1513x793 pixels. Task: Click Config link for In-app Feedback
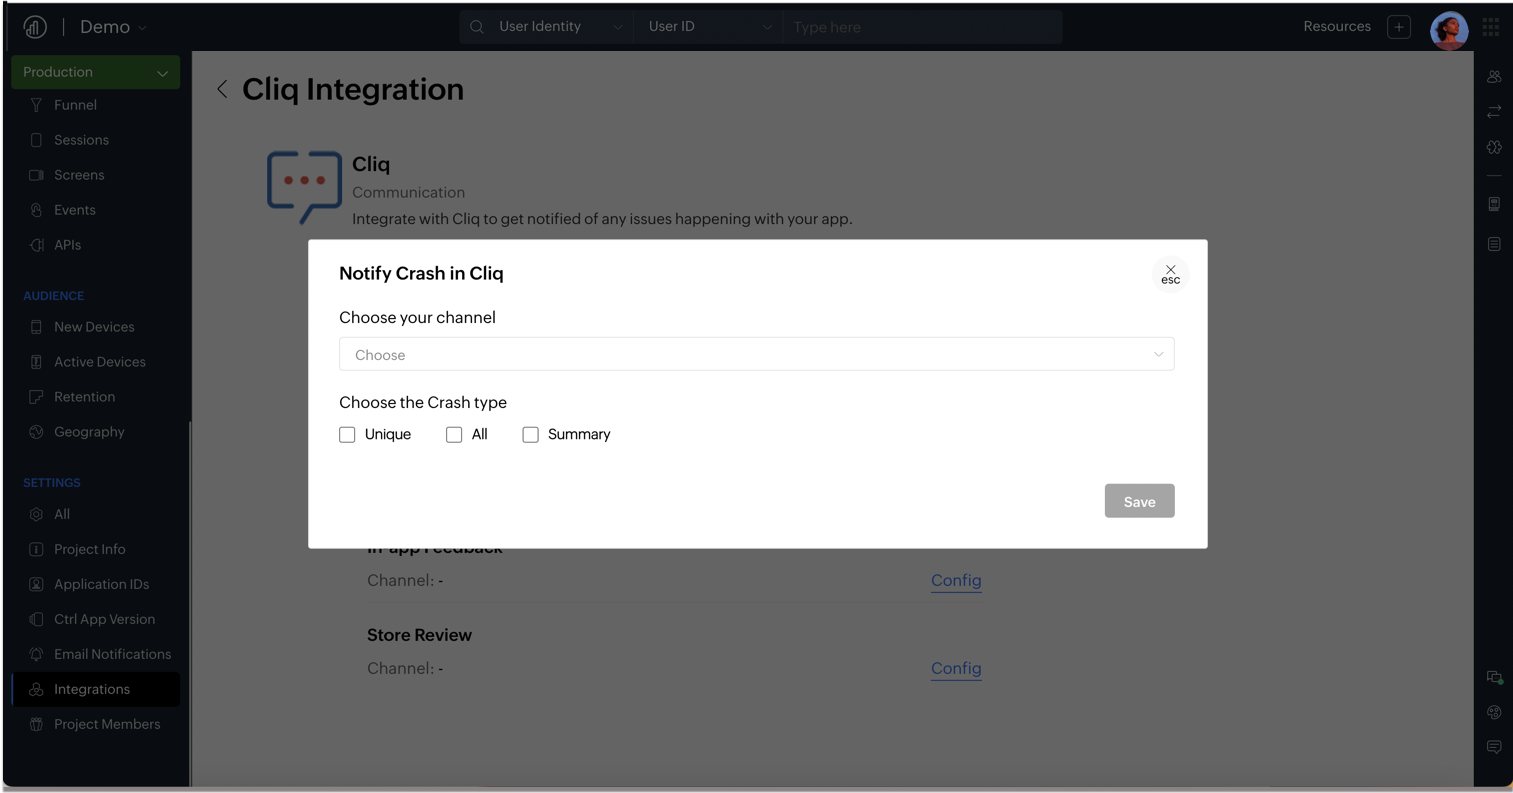point(956,580)
